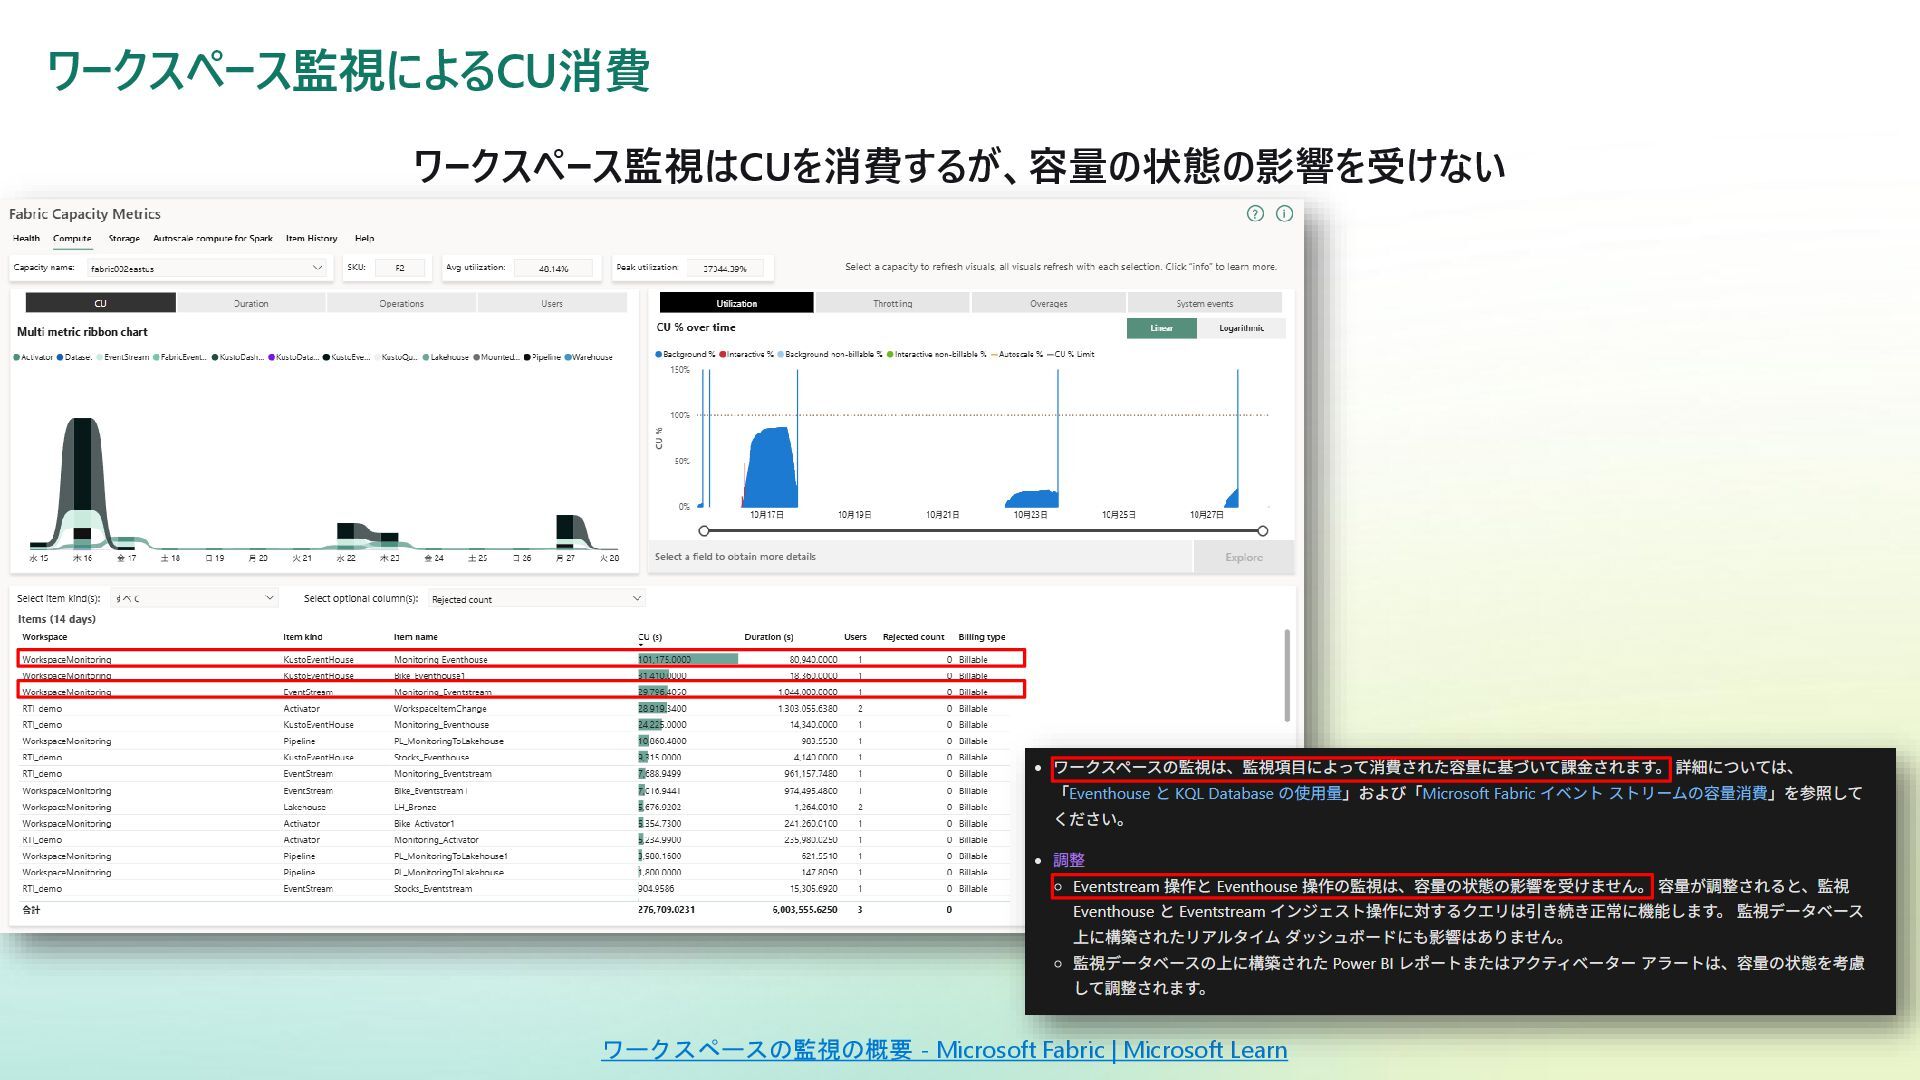Click the info circle icon
This screenshot has width=1920, height=1080.
[1285, 213]
